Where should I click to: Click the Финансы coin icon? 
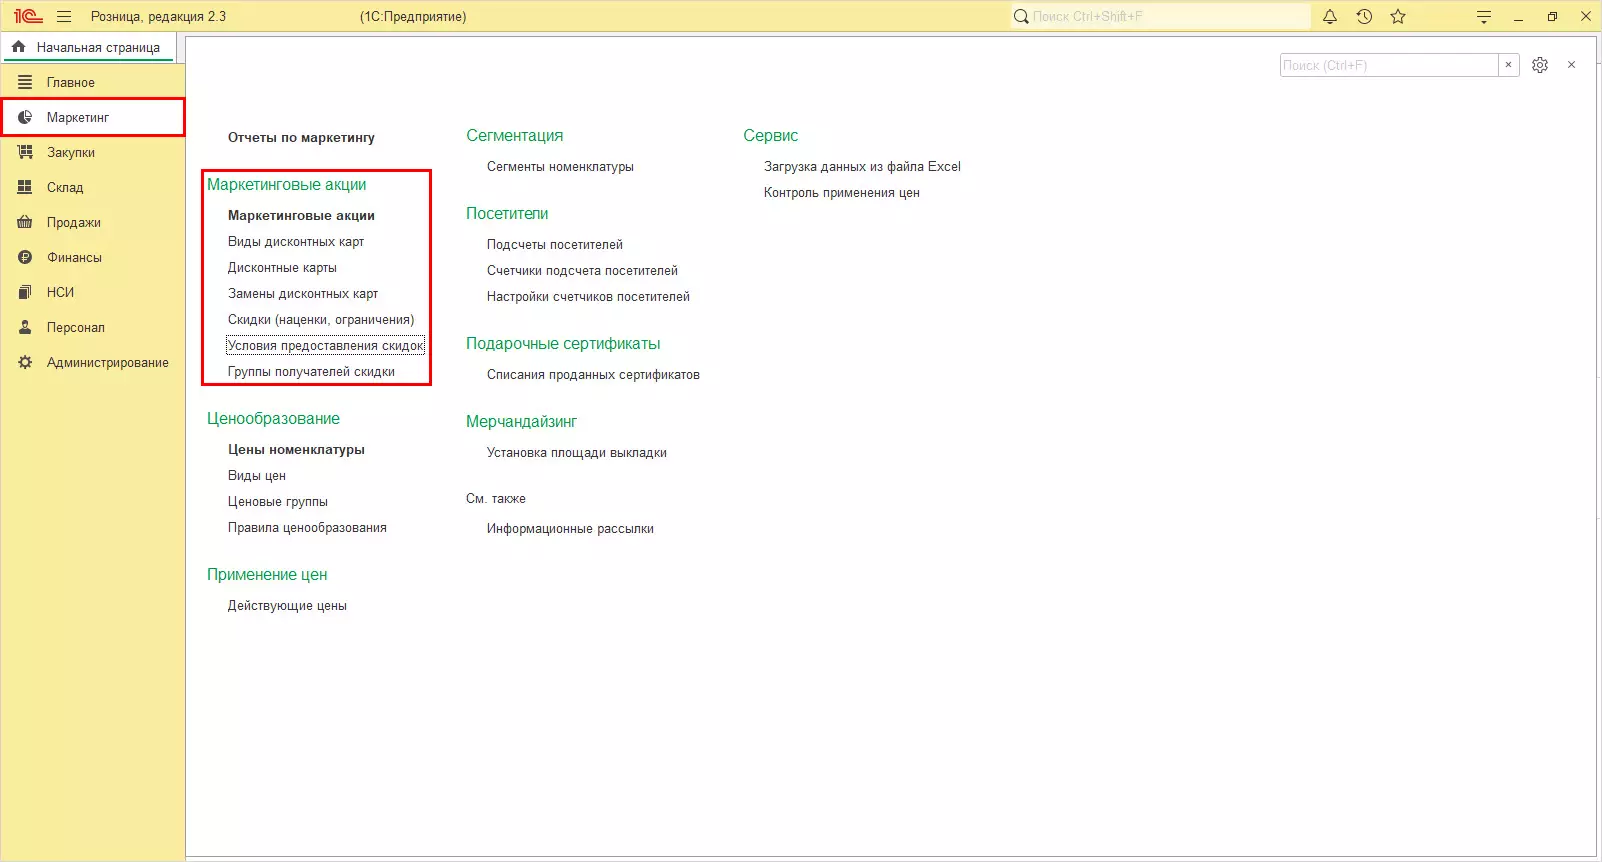coord(25,257)
